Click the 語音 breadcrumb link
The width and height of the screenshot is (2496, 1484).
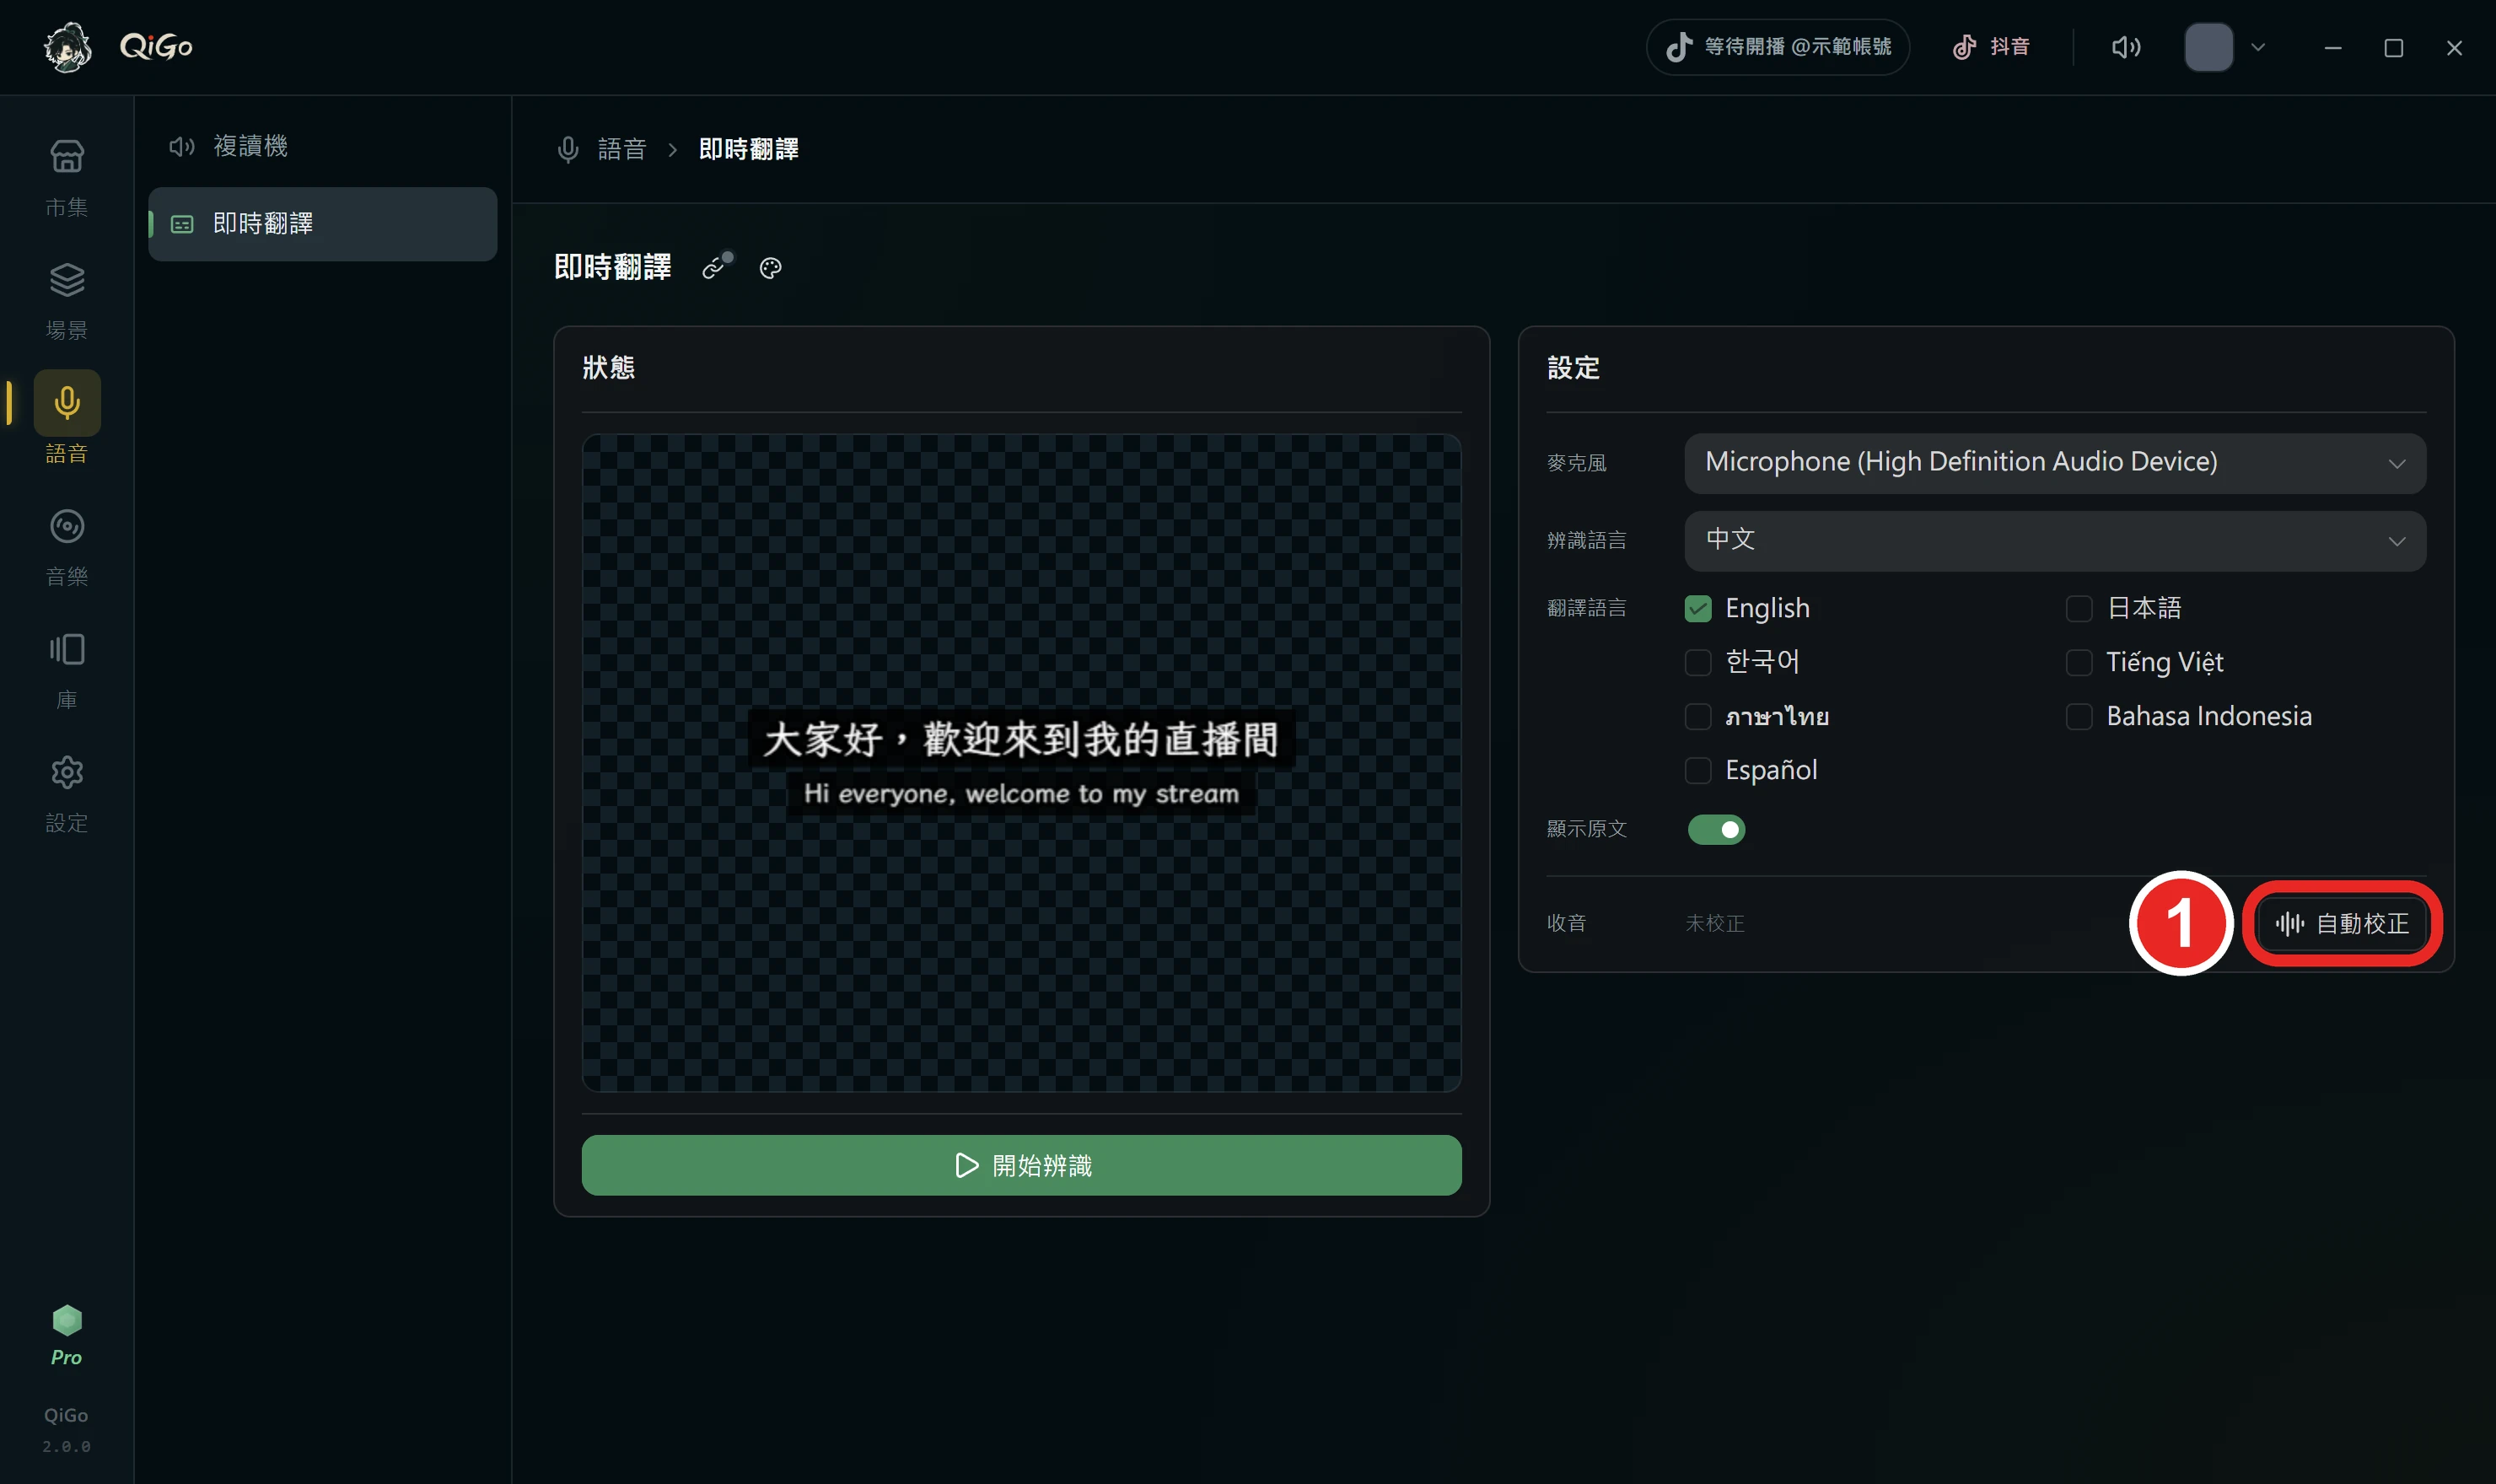[x=622, y=149]
